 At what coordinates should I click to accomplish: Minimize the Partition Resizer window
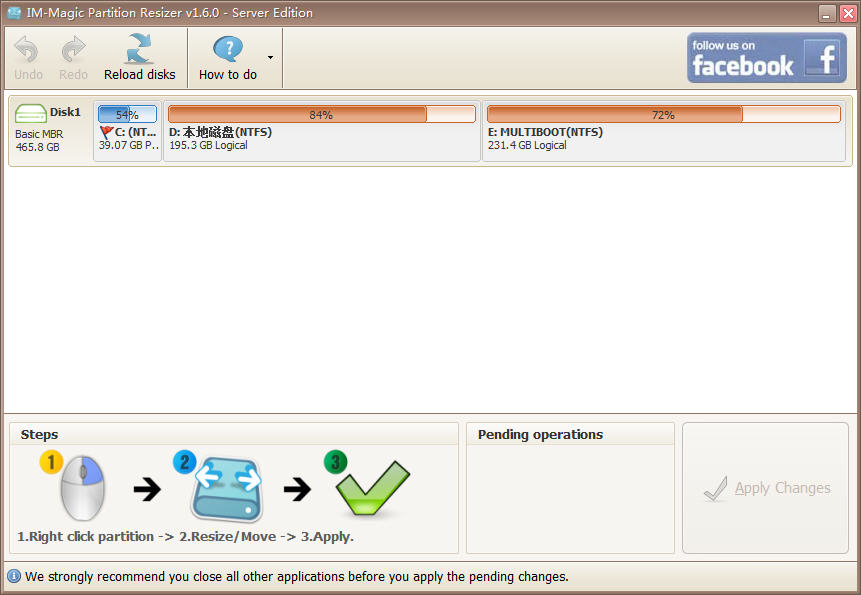click(827, 13)
